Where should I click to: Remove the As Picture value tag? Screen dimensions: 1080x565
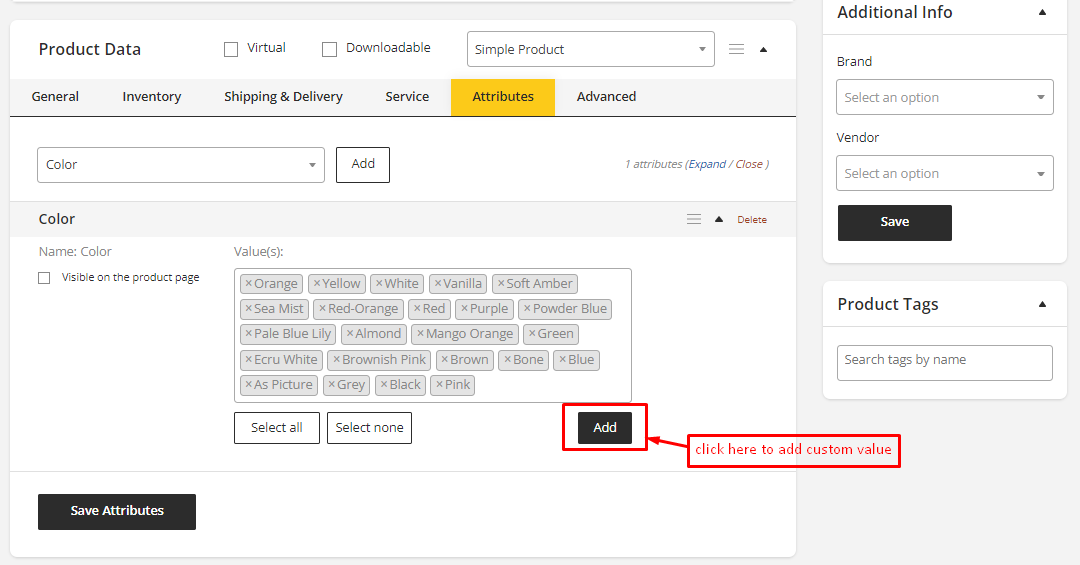pos(249,385)
